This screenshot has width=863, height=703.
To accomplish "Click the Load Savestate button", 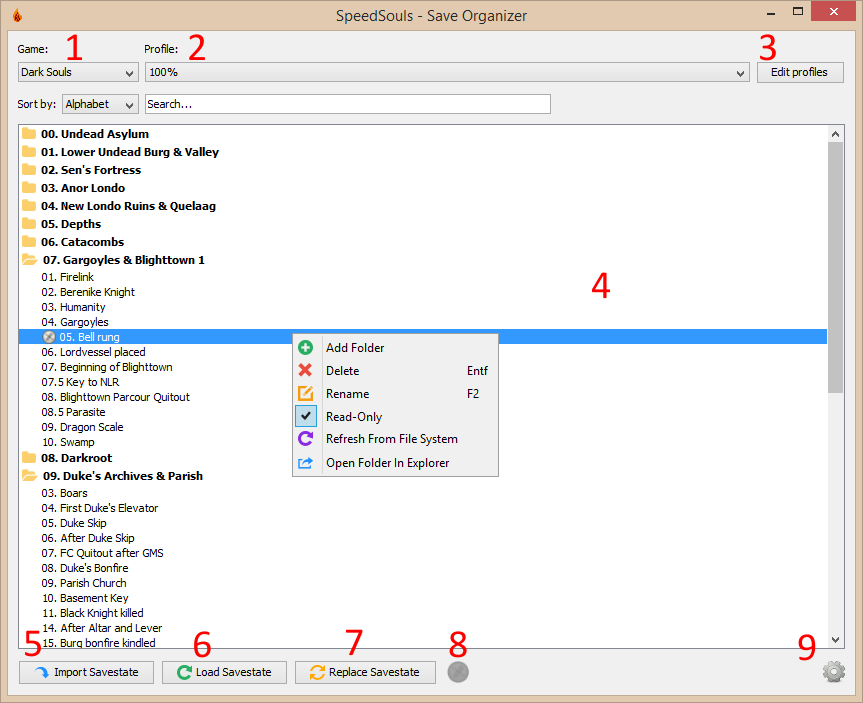I will (224, 672).
